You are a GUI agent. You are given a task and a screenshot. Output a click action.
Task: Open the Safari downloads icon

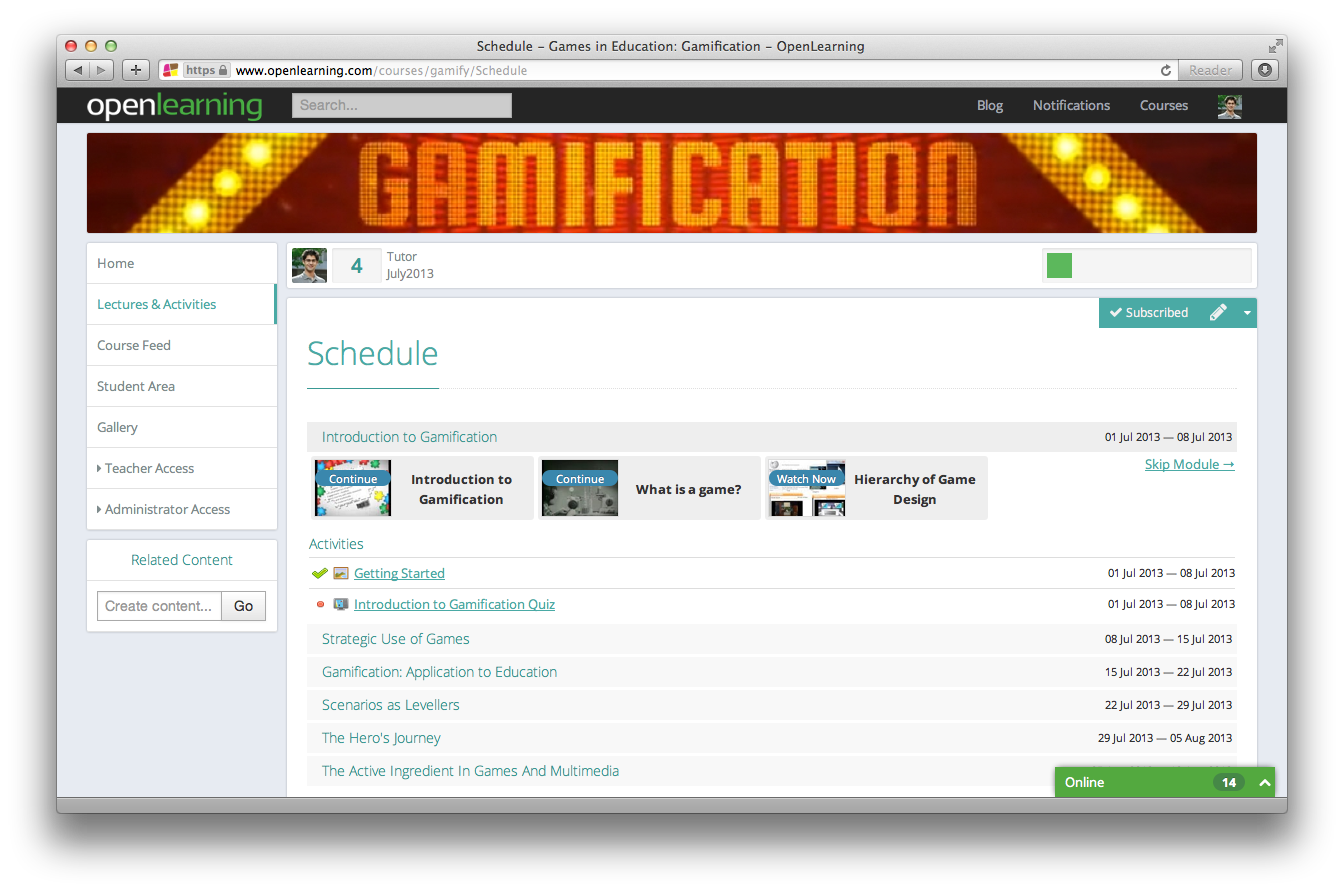click(1265, 70)
